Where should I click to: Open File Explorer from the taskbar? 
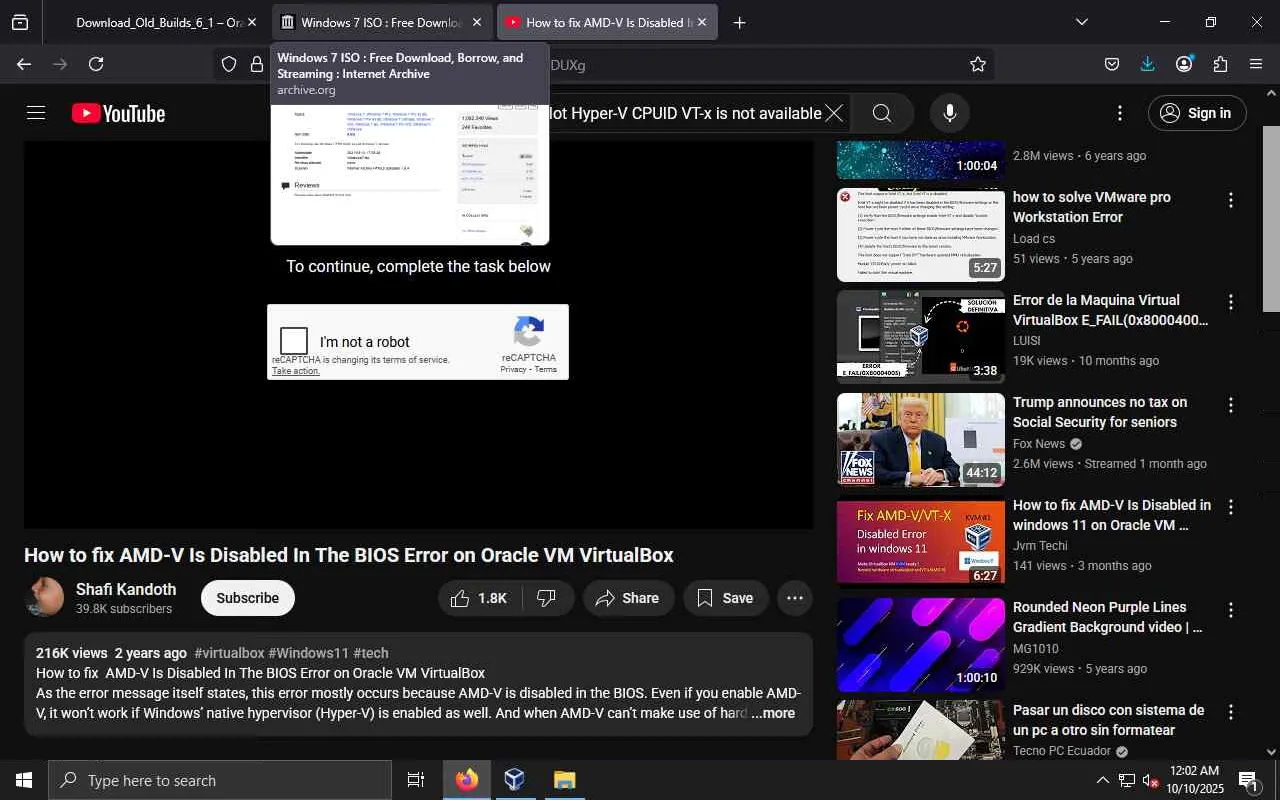564,780
